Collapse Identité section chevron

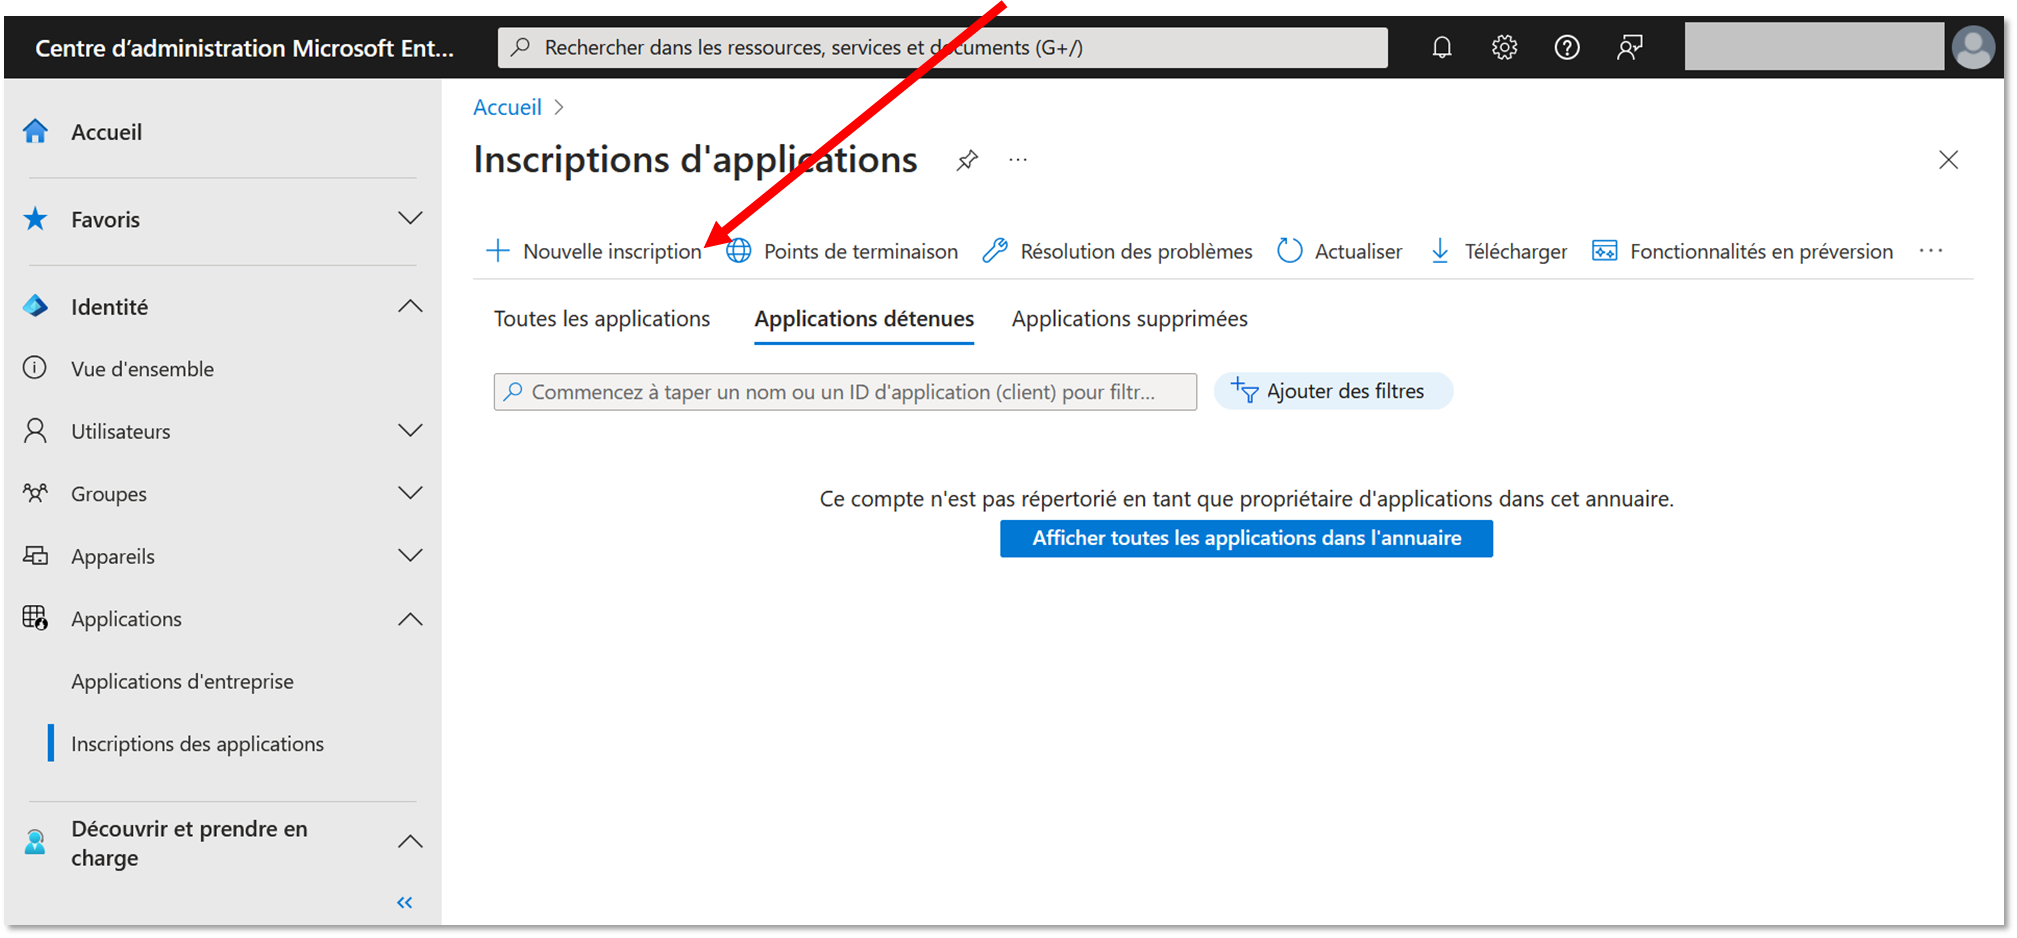coord(410,306)
